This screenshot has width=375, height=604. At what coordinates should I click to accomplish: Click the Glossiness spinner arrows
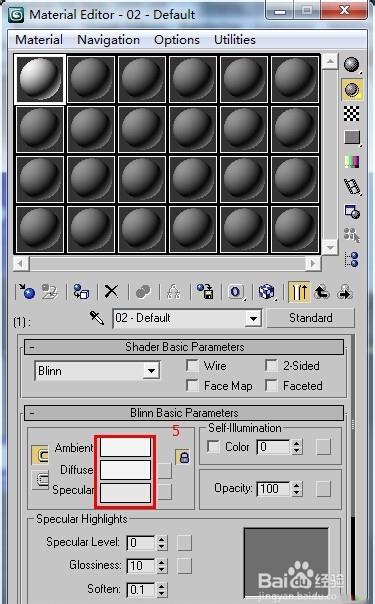tap(162, 566)
